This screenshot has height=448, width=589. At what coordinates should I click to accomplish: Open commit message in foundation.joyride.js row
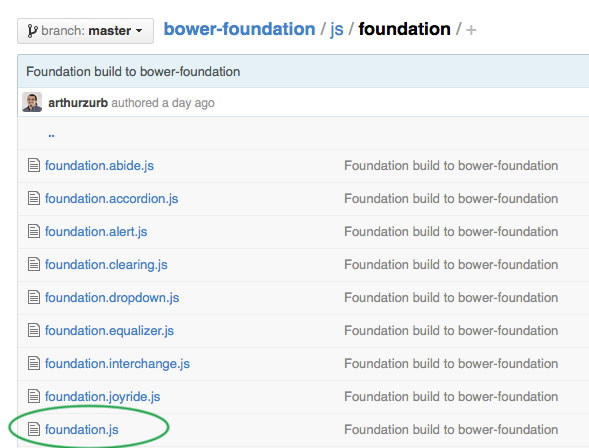(x=451, y=397)
